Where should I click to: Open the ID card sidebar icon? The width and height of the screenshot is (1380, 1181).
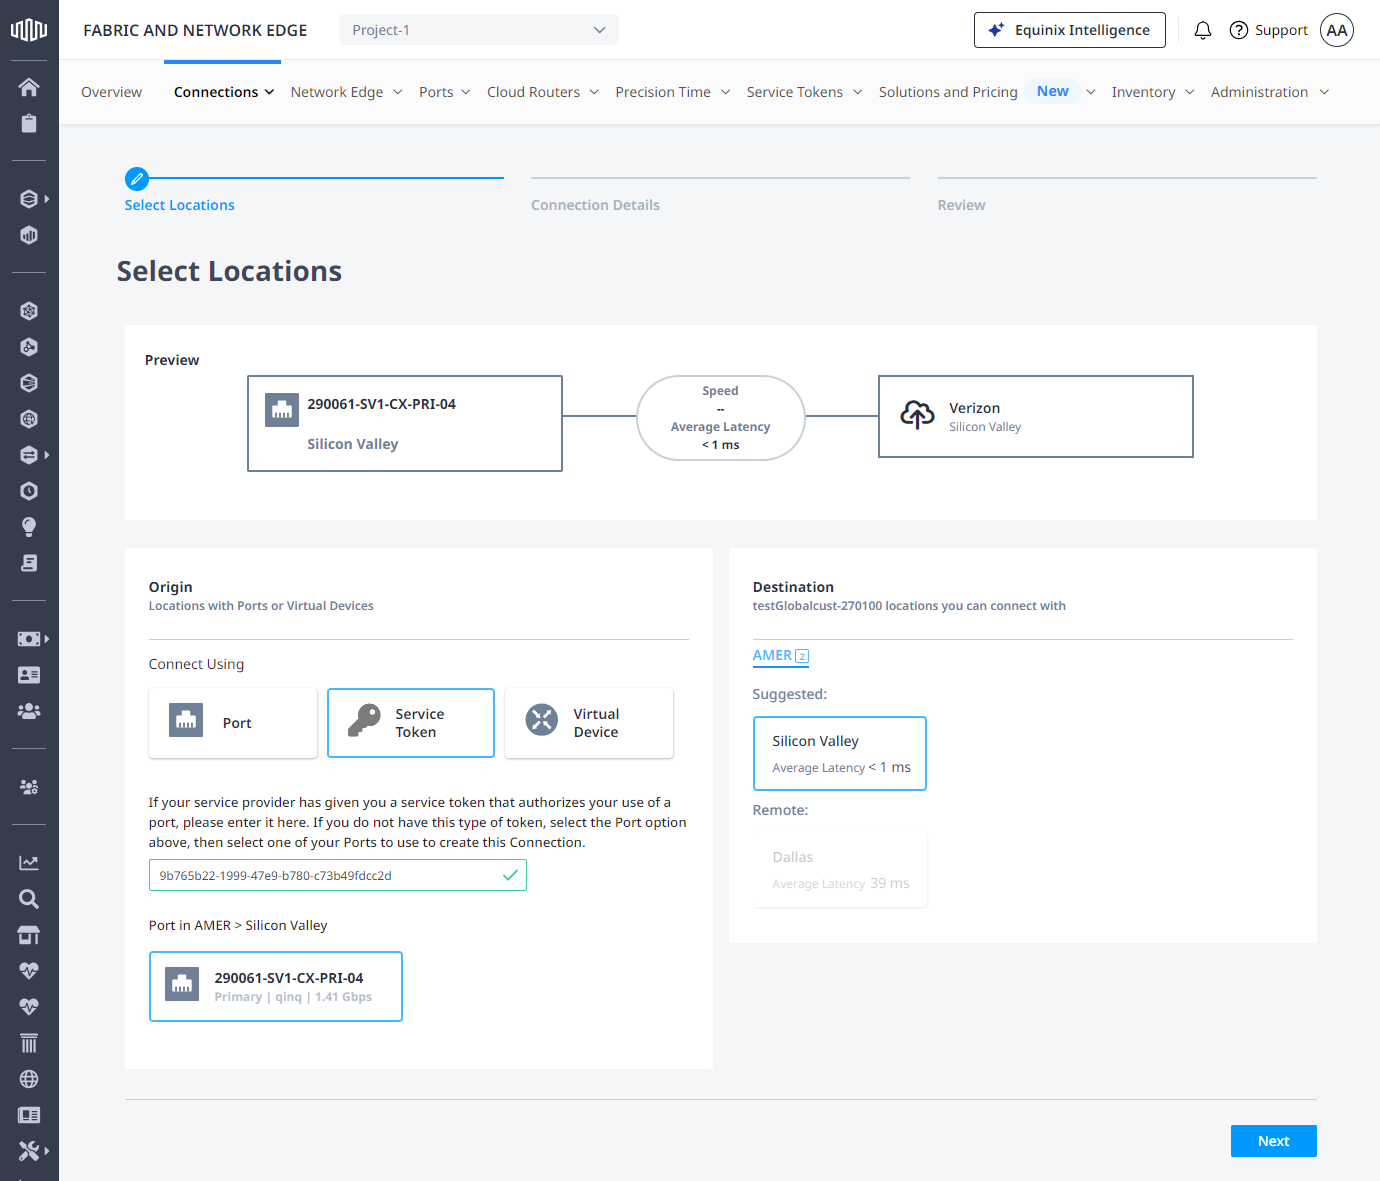(x=29, y=675)
